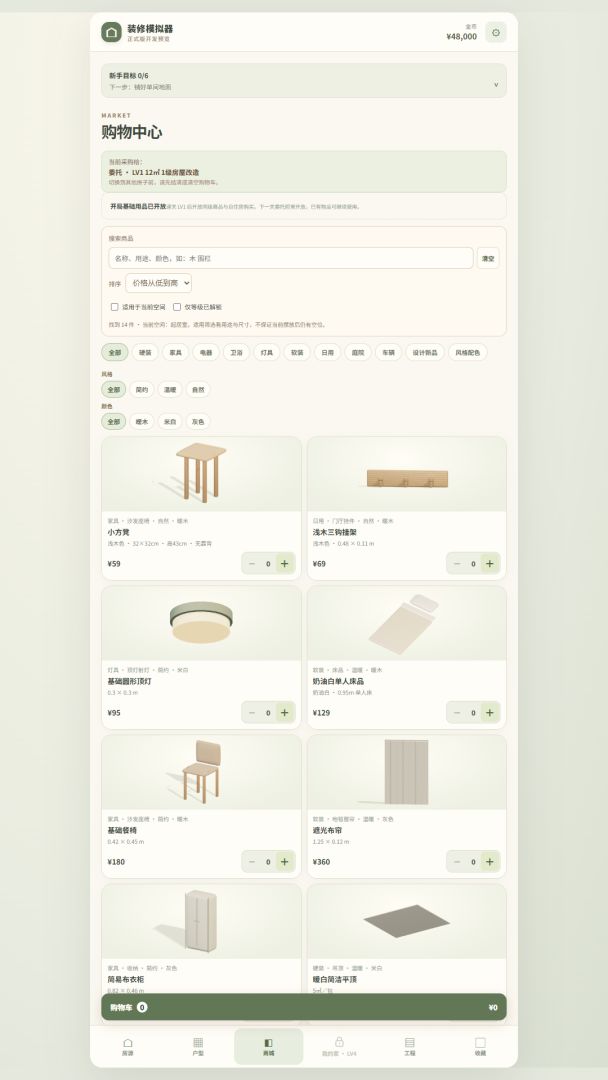Add one 遮光布帘 with plus button

pos(490,861)
